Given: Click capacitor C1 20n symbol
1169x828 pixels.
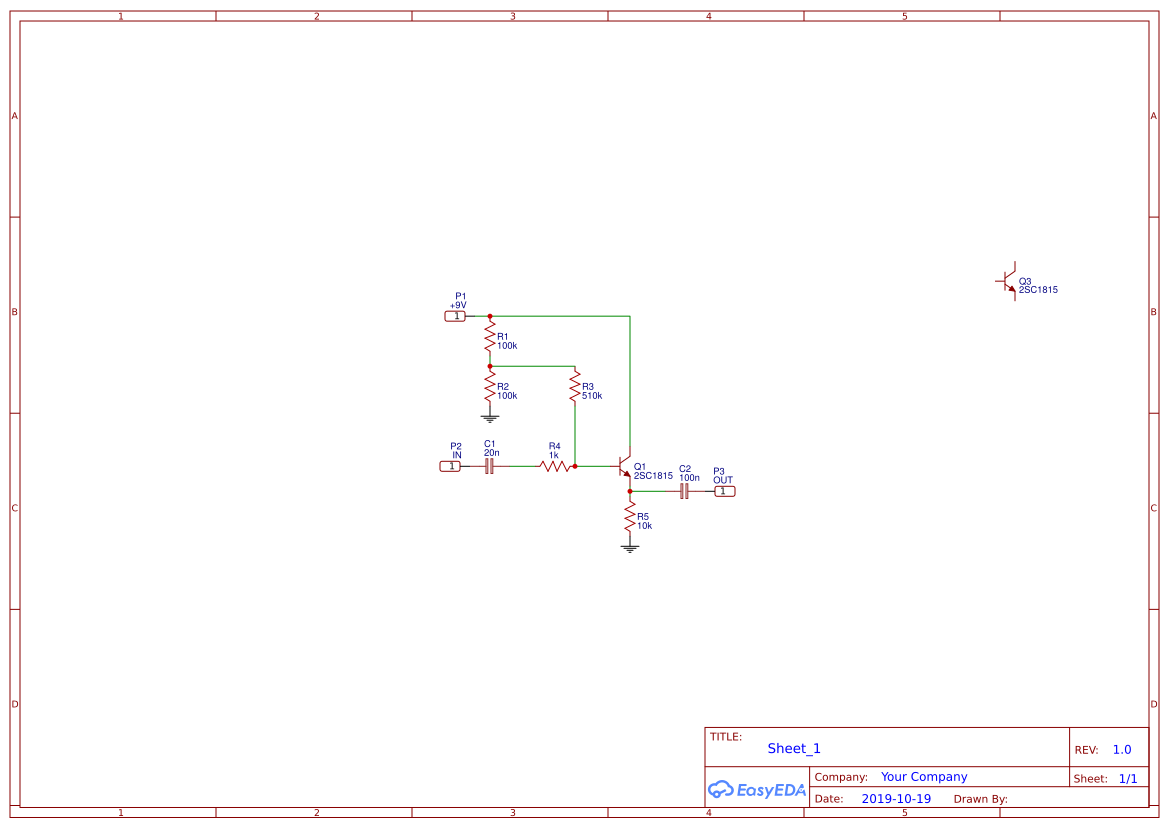Looking at the screenshot, I should pyautogui.click(x=489, y=465).
